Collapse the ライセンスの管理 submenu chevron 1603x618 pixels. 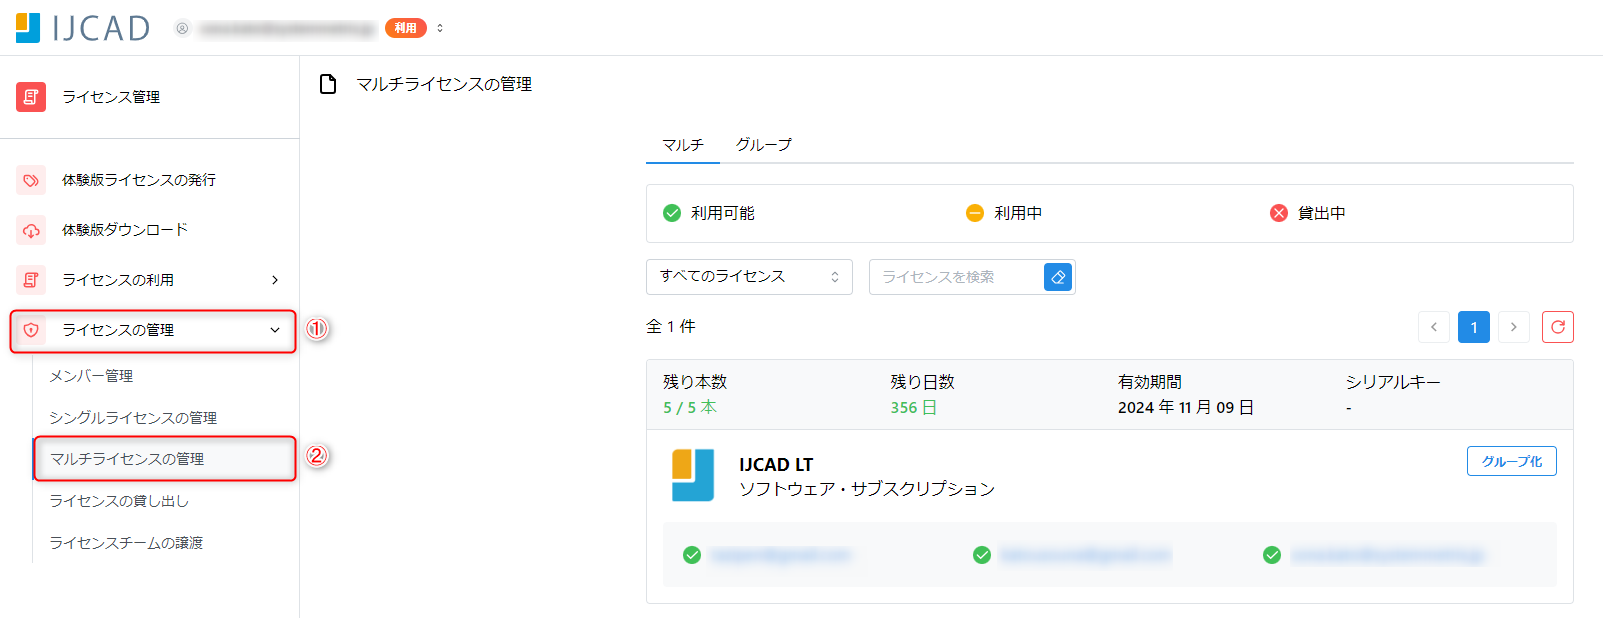click(x=275, y=330)
